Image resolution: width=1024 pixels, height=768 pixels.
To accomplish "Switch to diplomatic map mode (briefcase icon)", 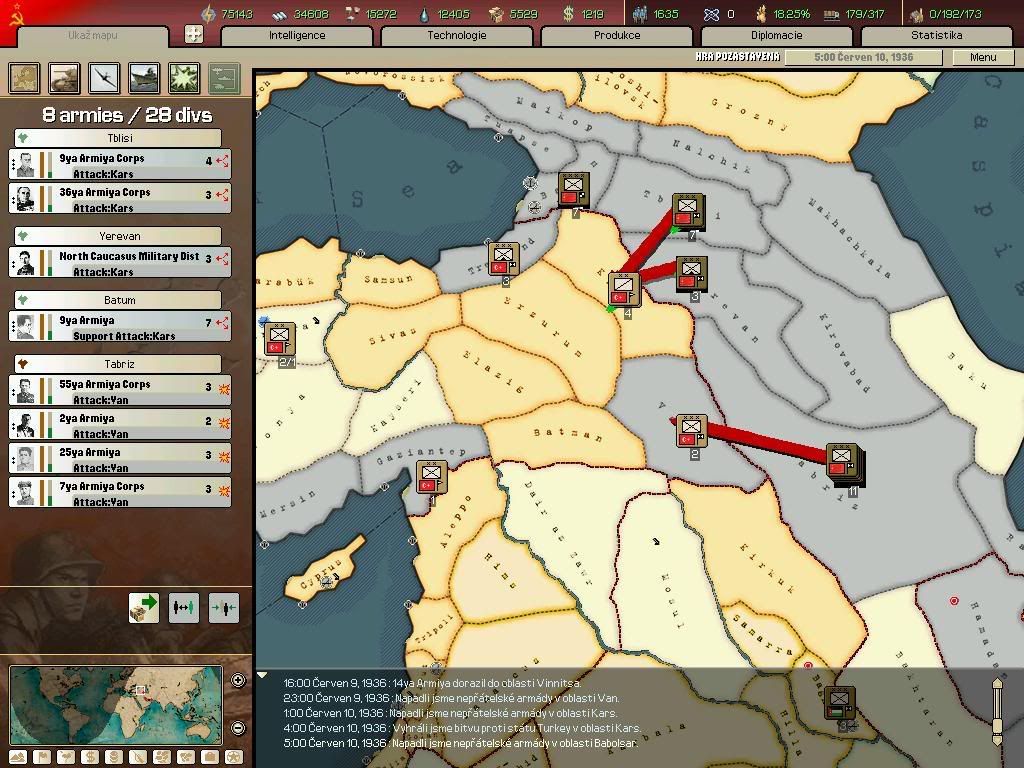I will [x=209, y=758].
